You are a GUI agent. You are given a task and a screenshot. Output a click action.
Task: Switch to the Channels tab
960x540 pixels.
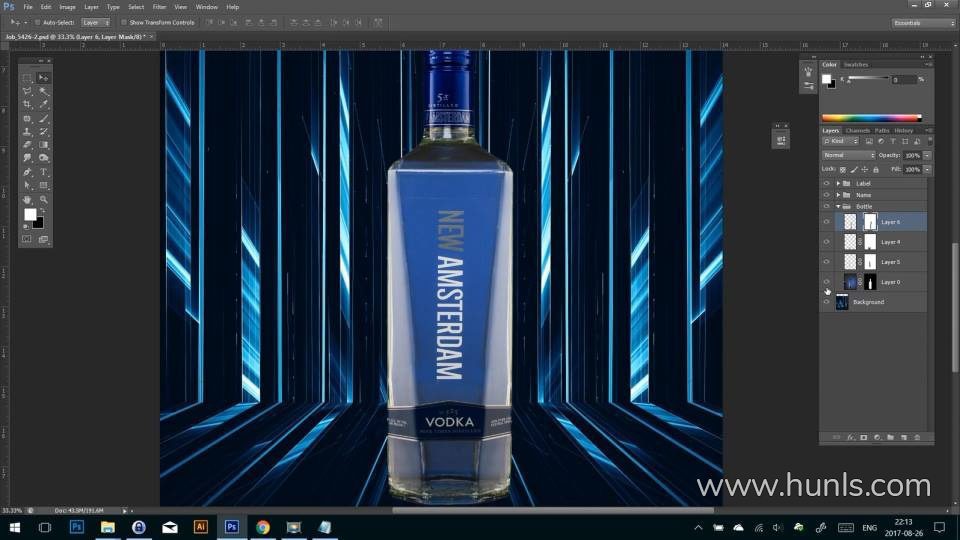point(857,130)
